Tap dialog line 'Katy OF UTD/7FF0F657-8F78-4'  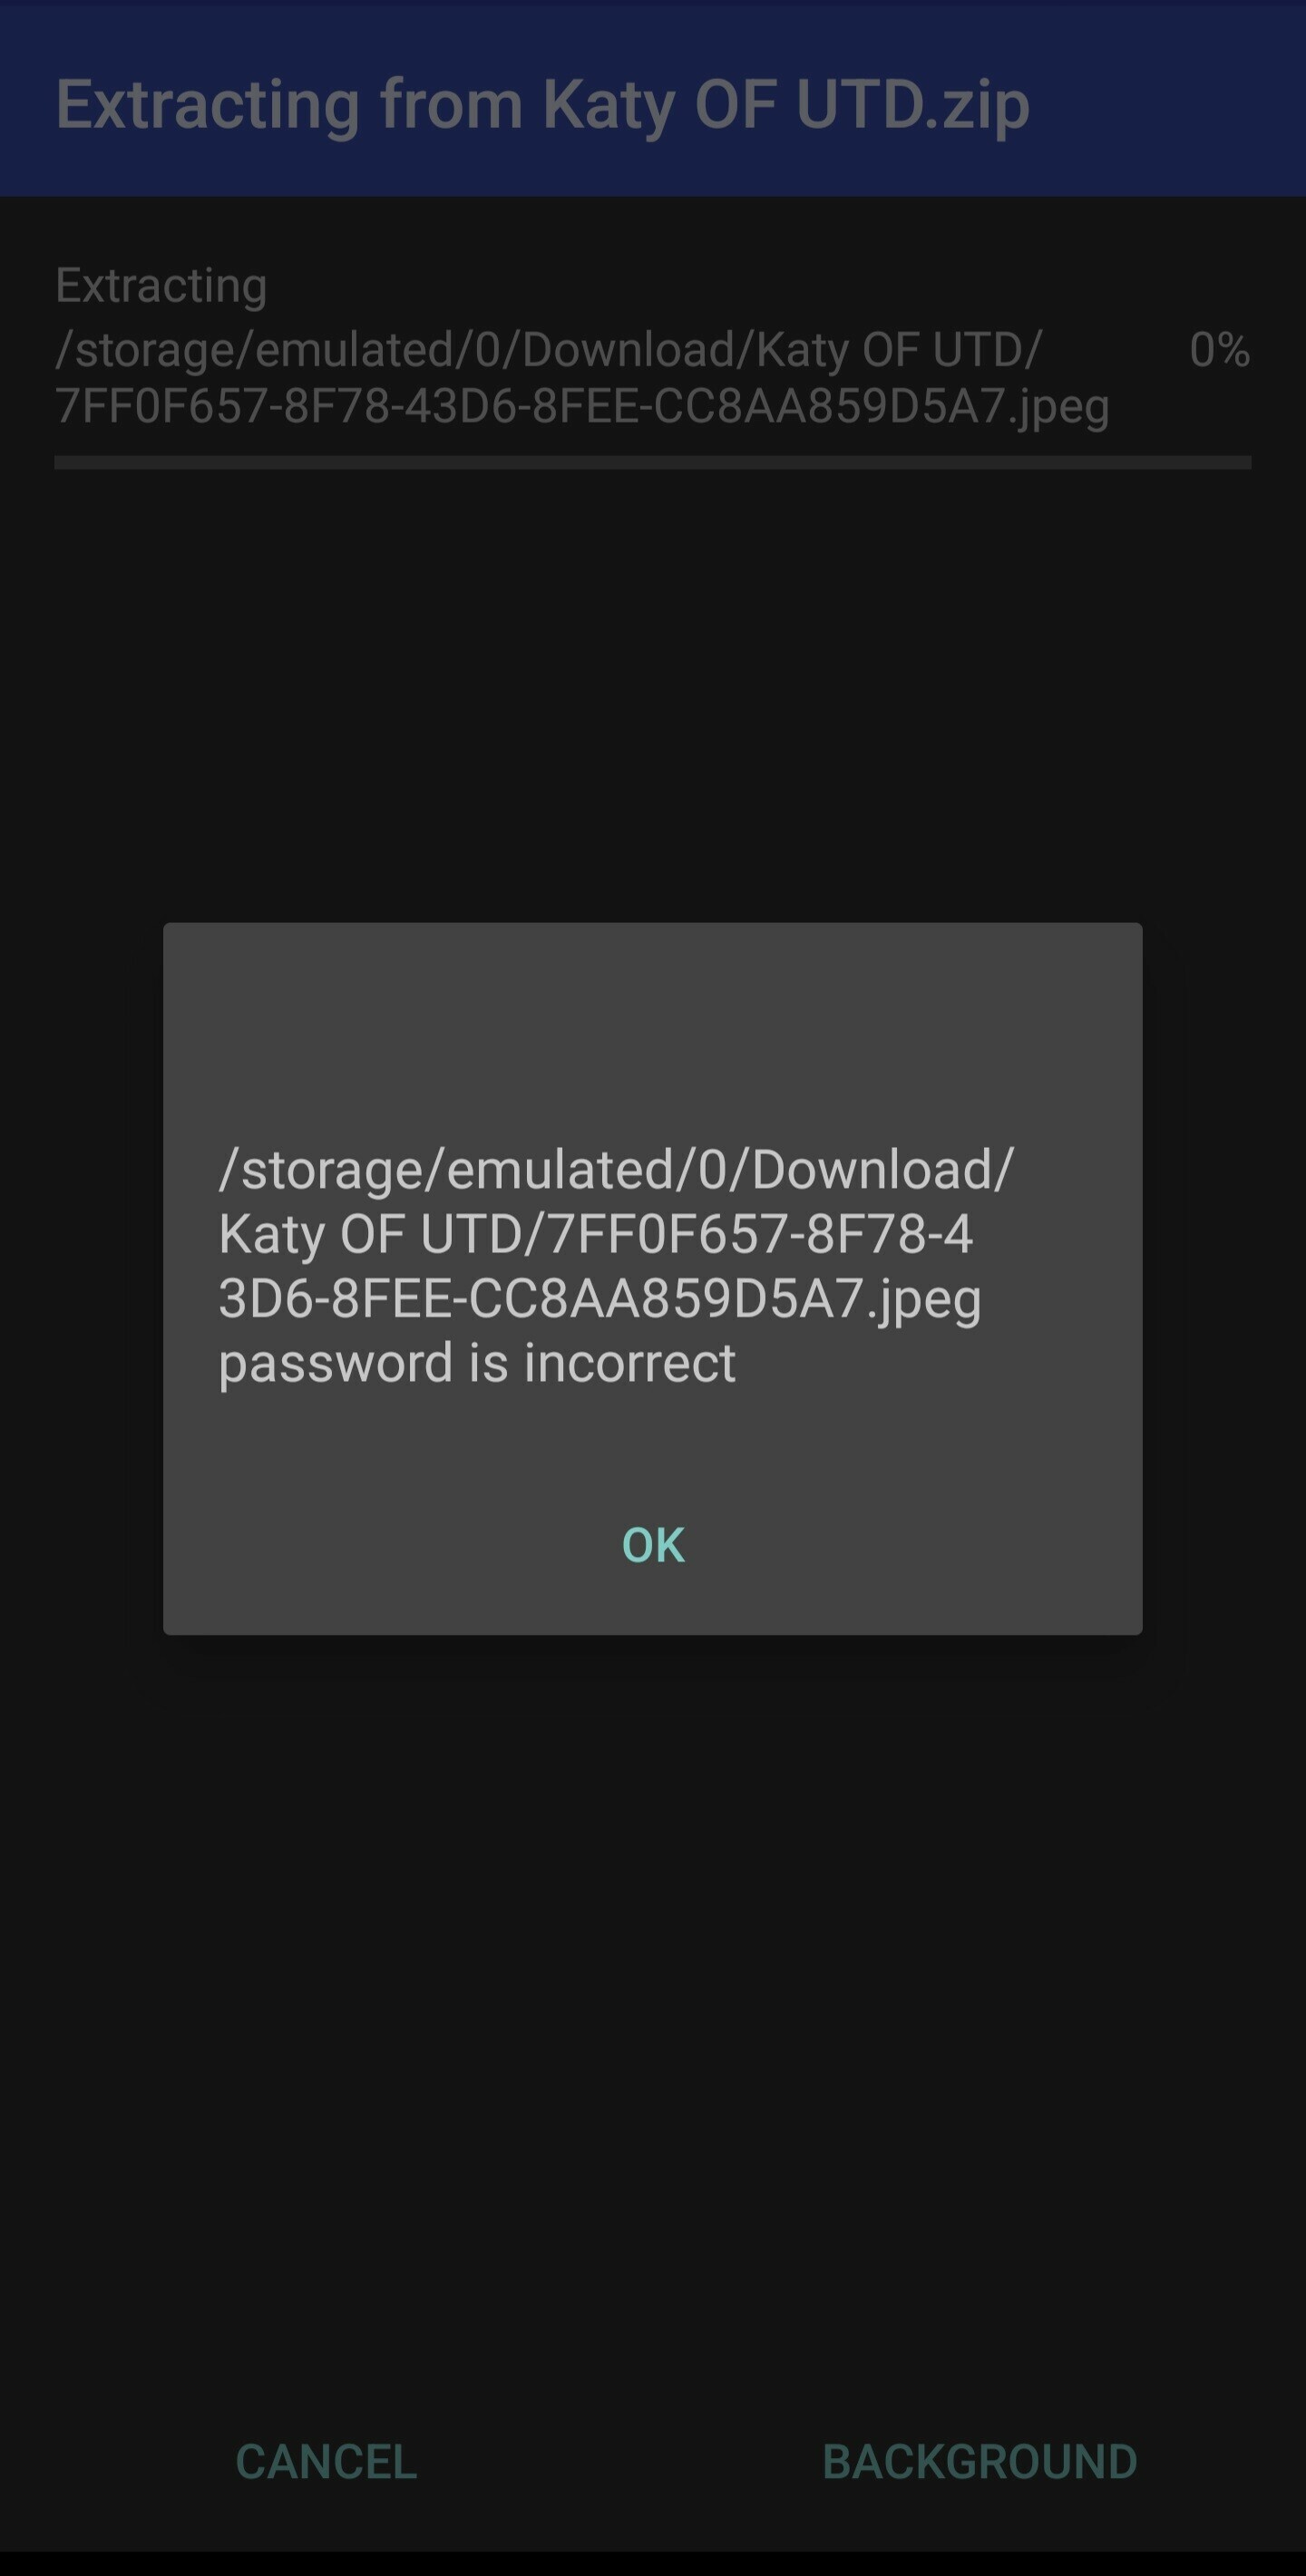pyautogui.click(x=596, y=1234)
